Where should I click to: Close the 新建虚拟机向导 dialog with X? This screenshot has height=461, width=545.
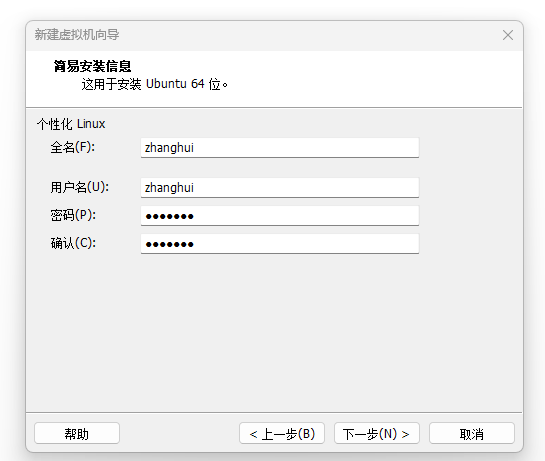tap(508, 35)
